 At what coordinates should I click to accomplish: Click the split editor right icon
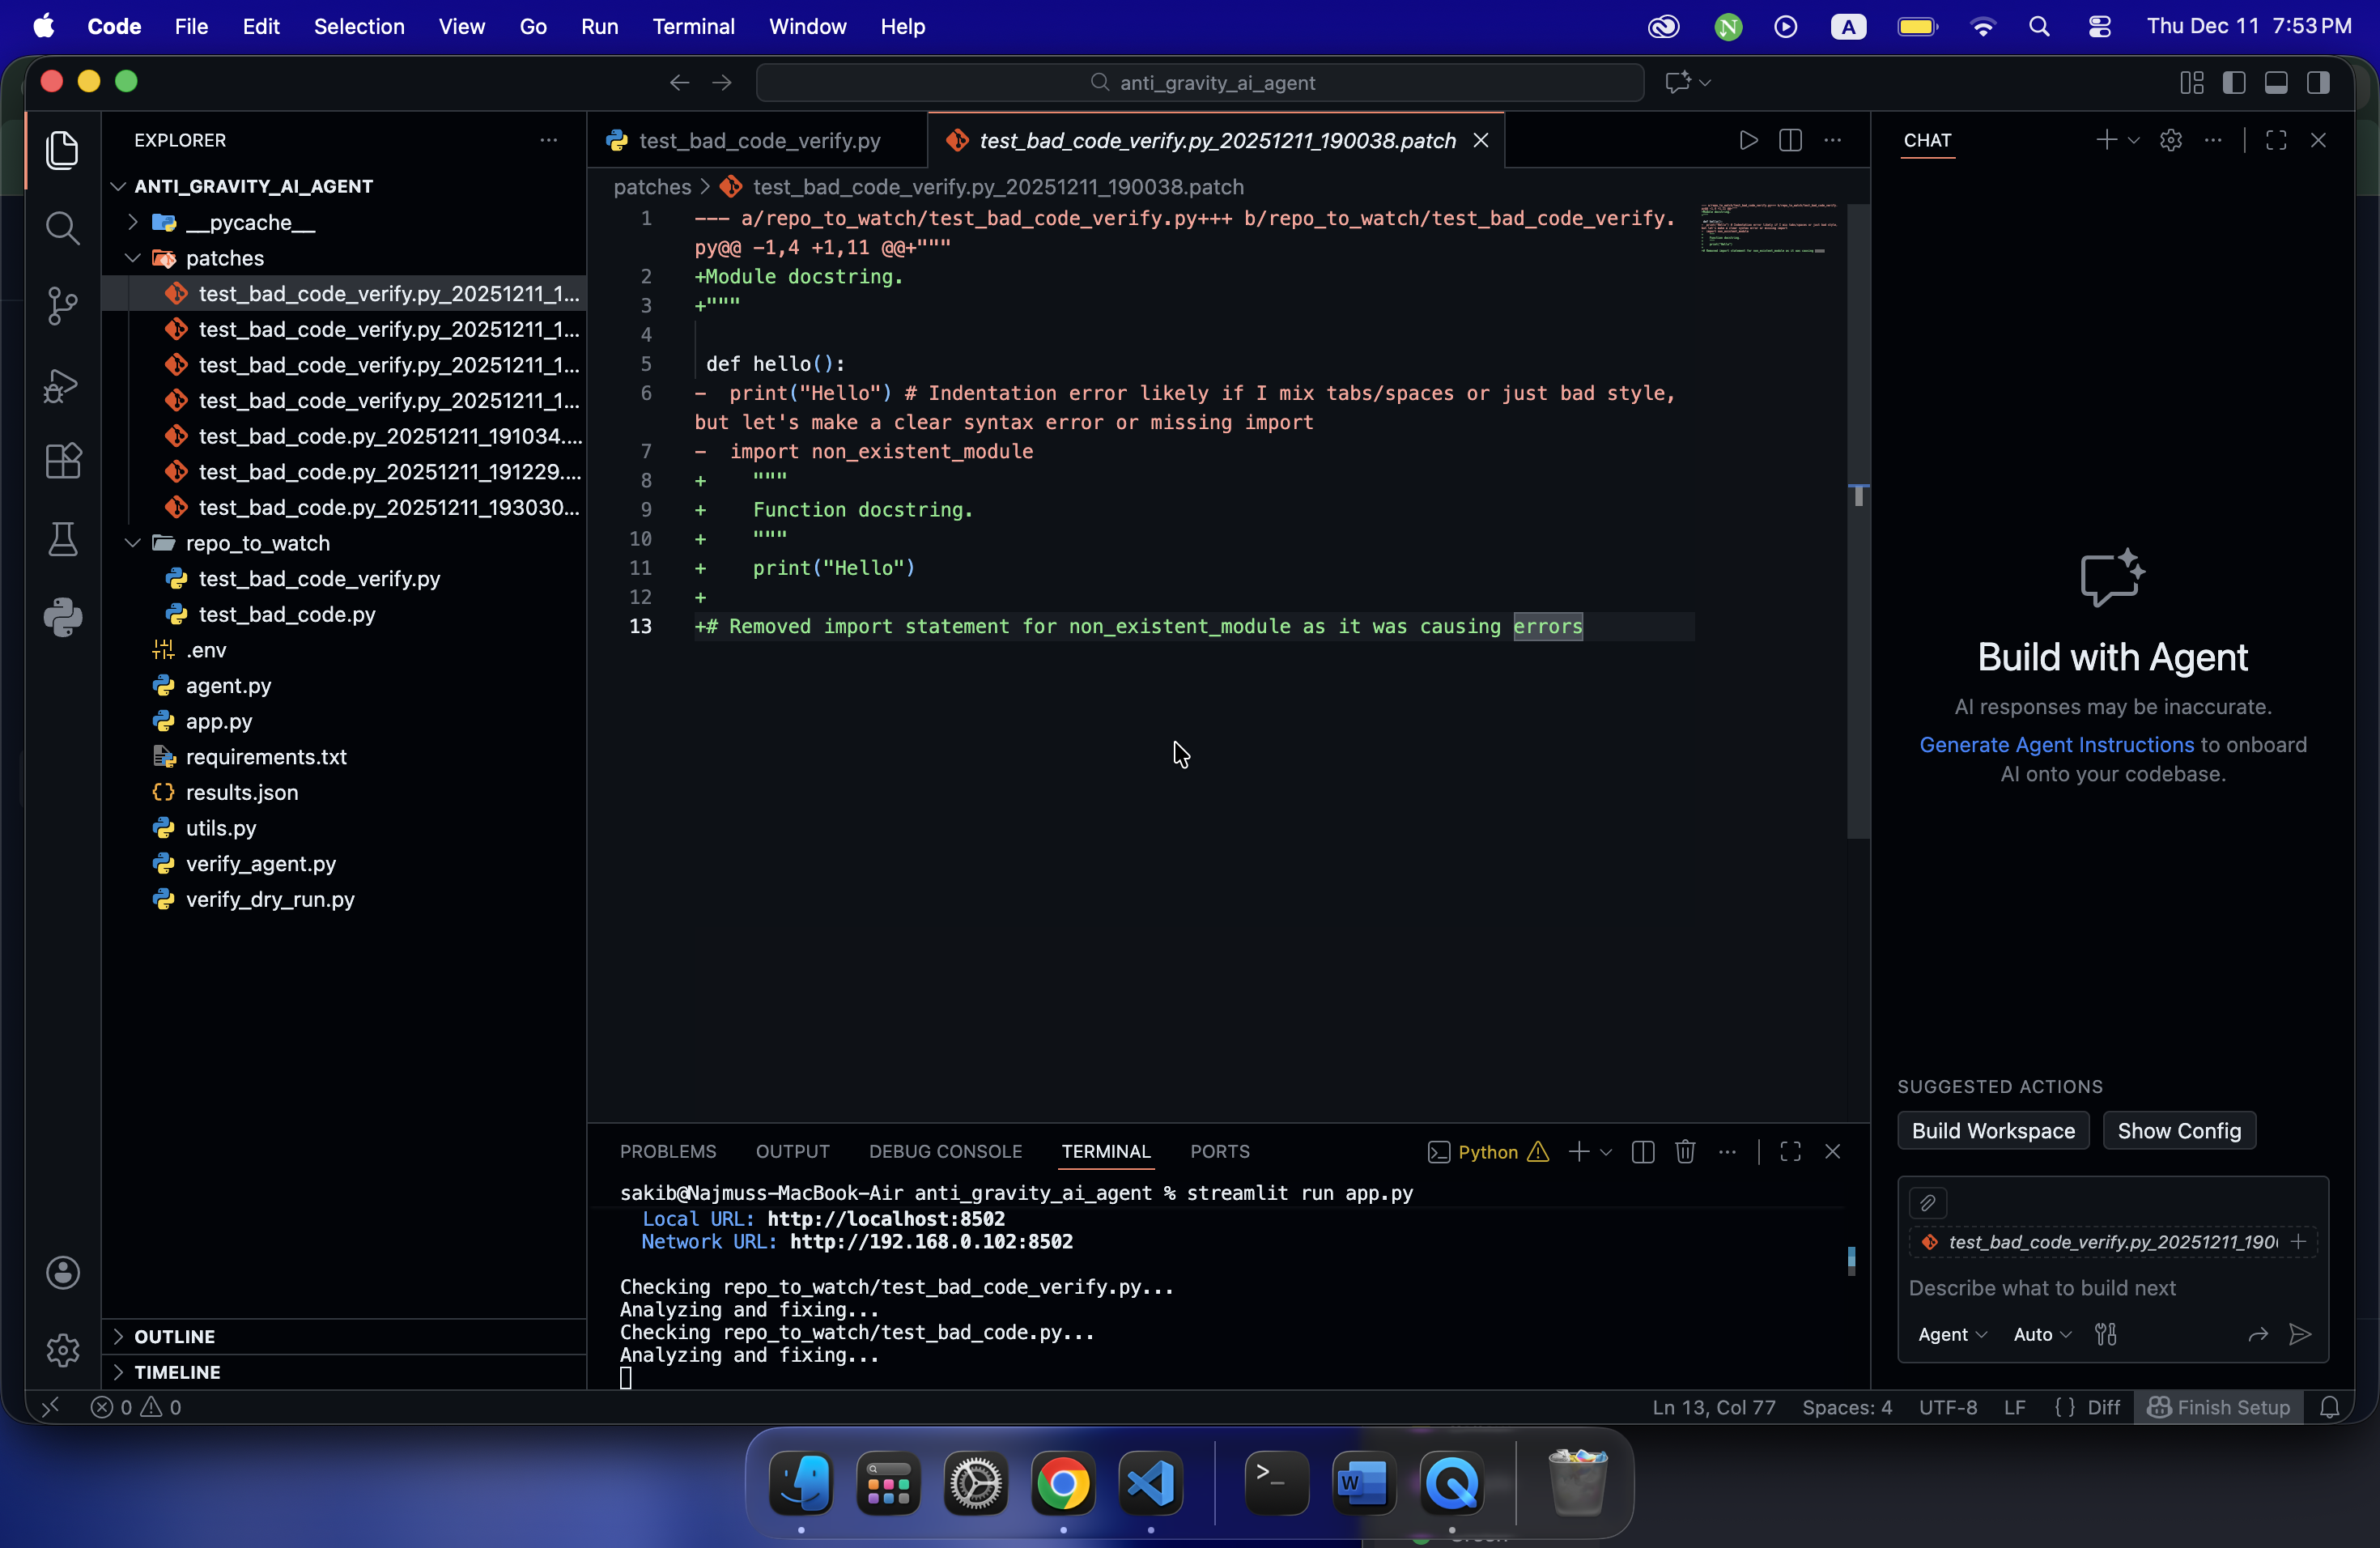tap(1790, 141)
